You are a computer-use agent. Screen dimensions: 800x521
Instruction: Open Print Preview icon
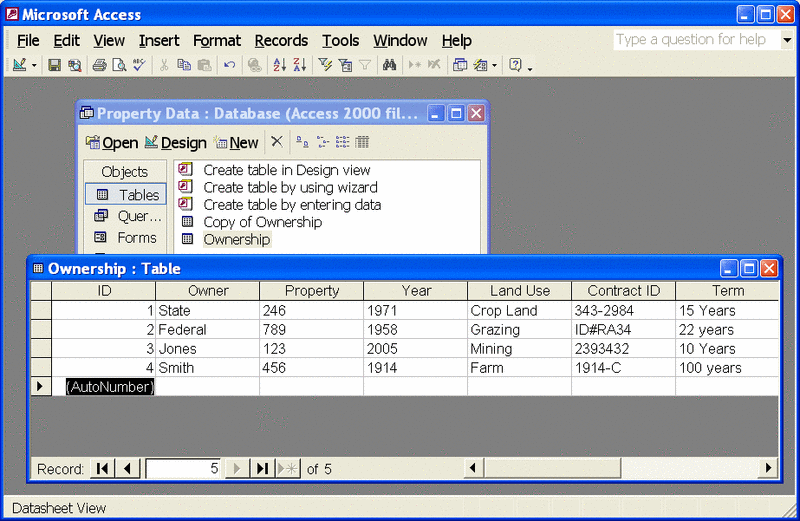point(119,65)
